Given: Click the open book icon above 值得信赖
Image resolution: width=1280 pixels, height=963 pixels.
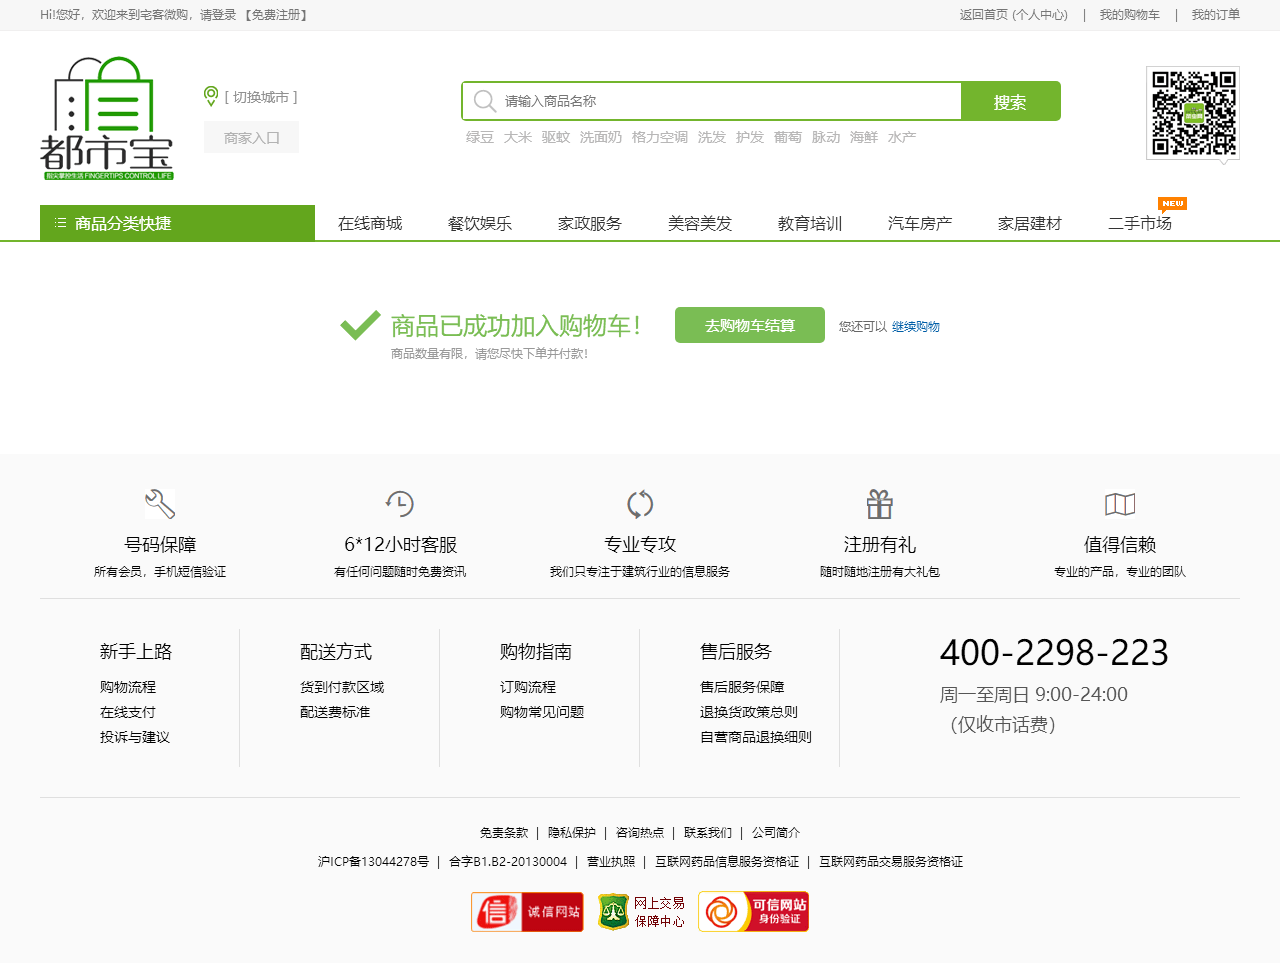Looking at the screenshot, I should (1120, 504).
